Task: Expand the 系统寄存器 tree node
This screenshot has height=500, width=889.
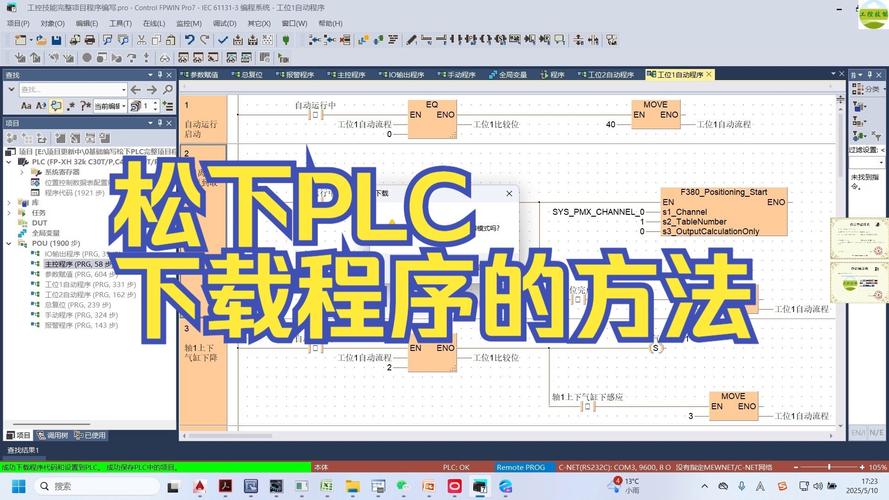Action: coord(22,172)
